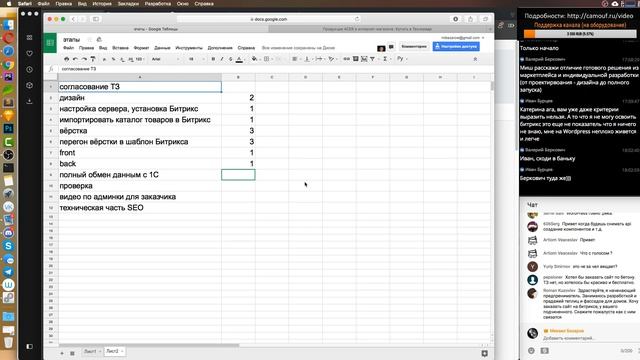Open Safari Share button
Viewport: 640px width, 360px height.
tap(470, 19)
